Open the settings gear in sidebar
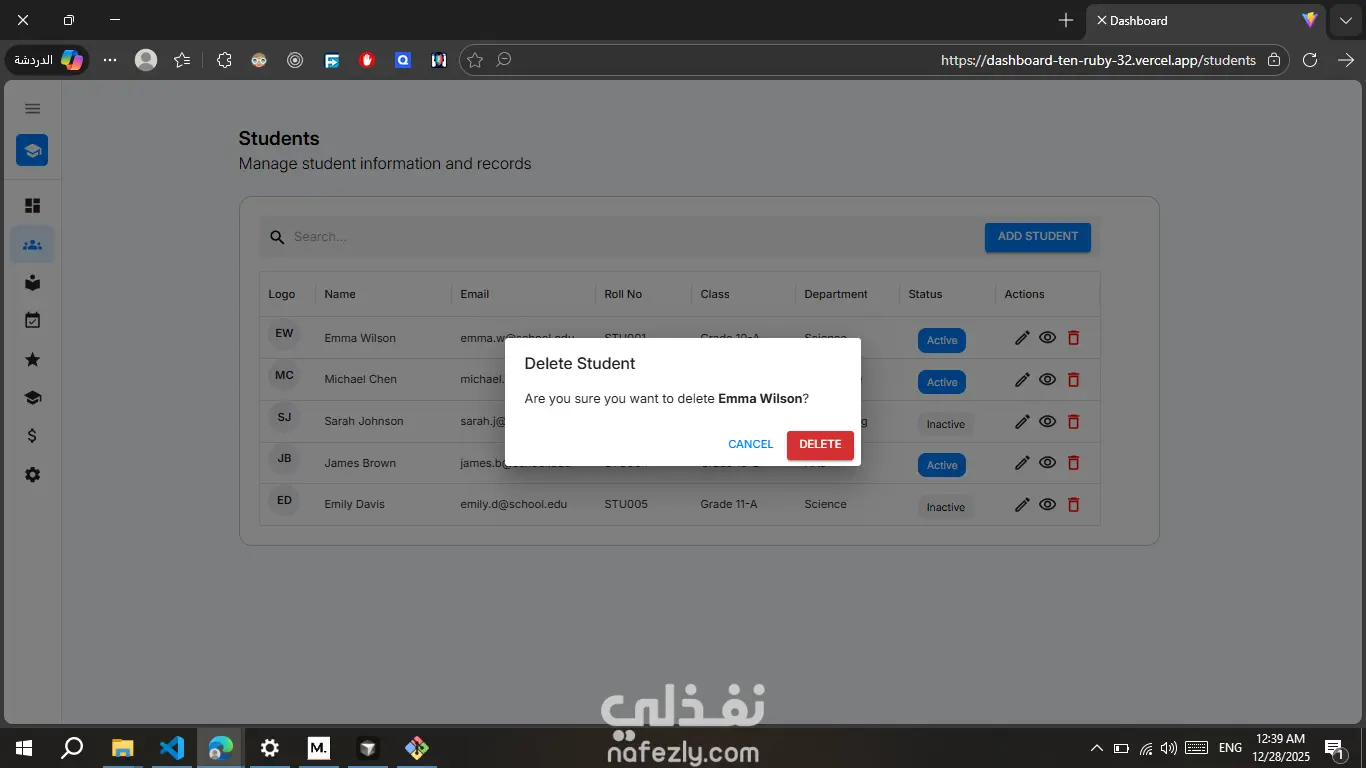The height and width of the screenshot is (768, 1366). [33, 475]
